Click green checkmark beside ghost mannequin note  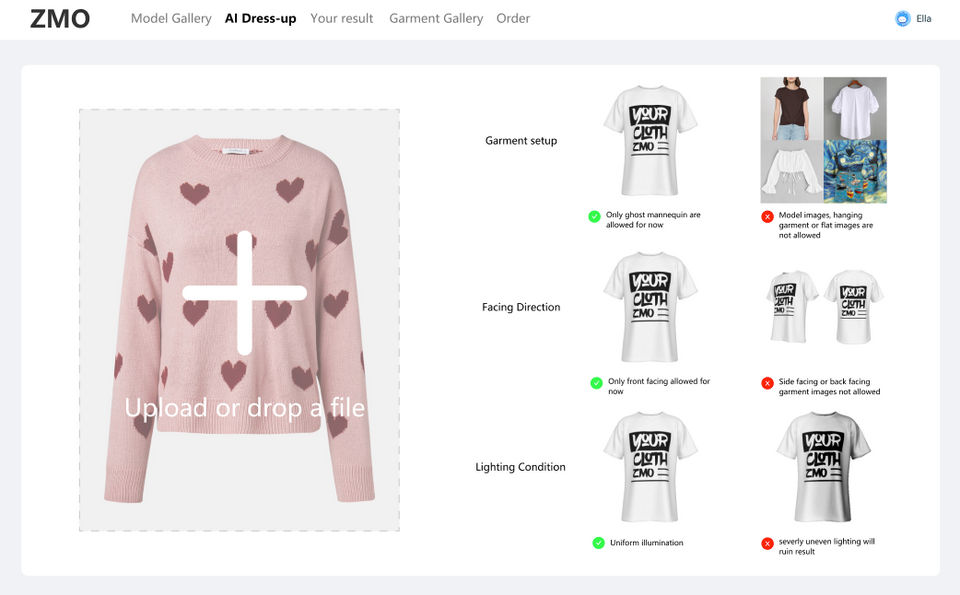coord(595,216)
